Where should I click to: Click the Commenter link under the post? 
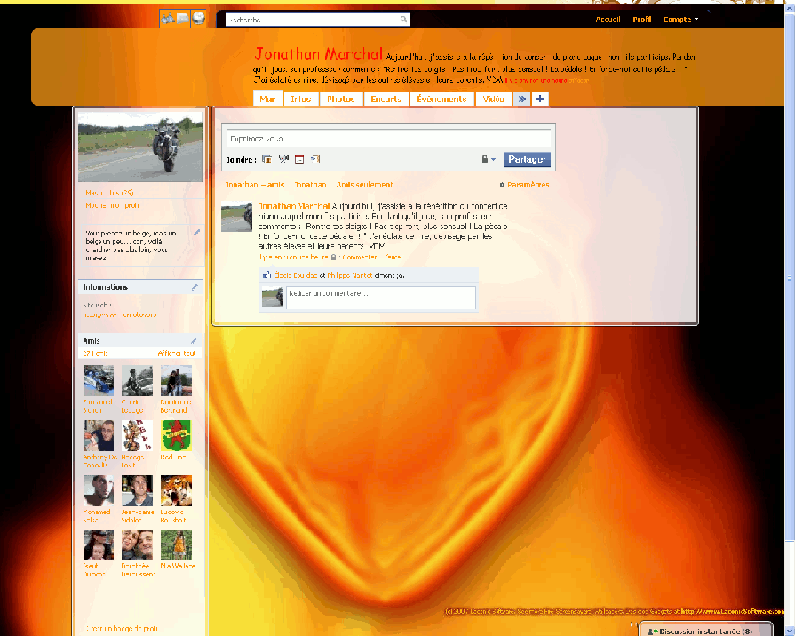tap(359, 257)
